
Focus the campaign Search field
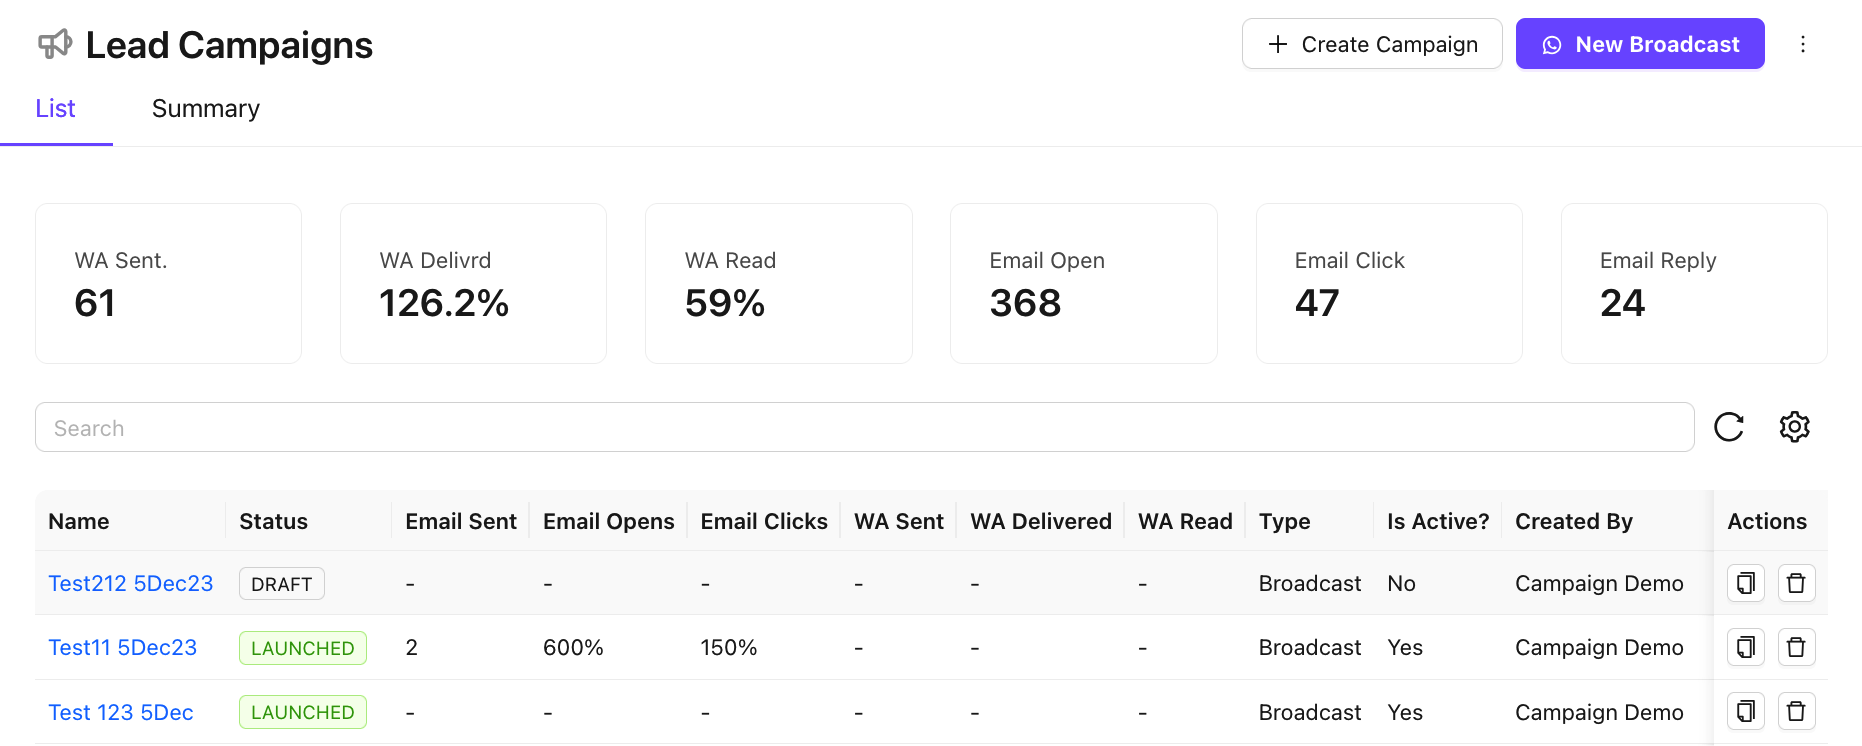pyautogui.click(x=864, y=428)
